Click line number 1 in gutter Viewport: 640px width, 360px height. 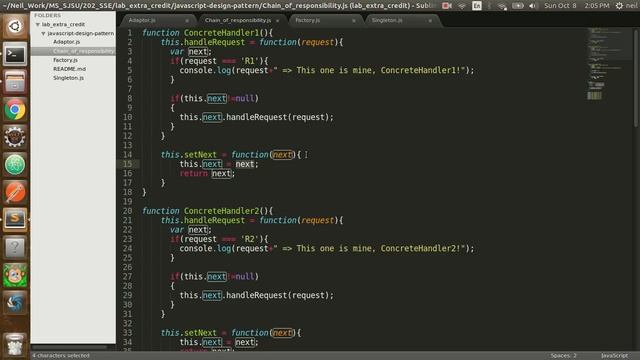tap(130, 33)
